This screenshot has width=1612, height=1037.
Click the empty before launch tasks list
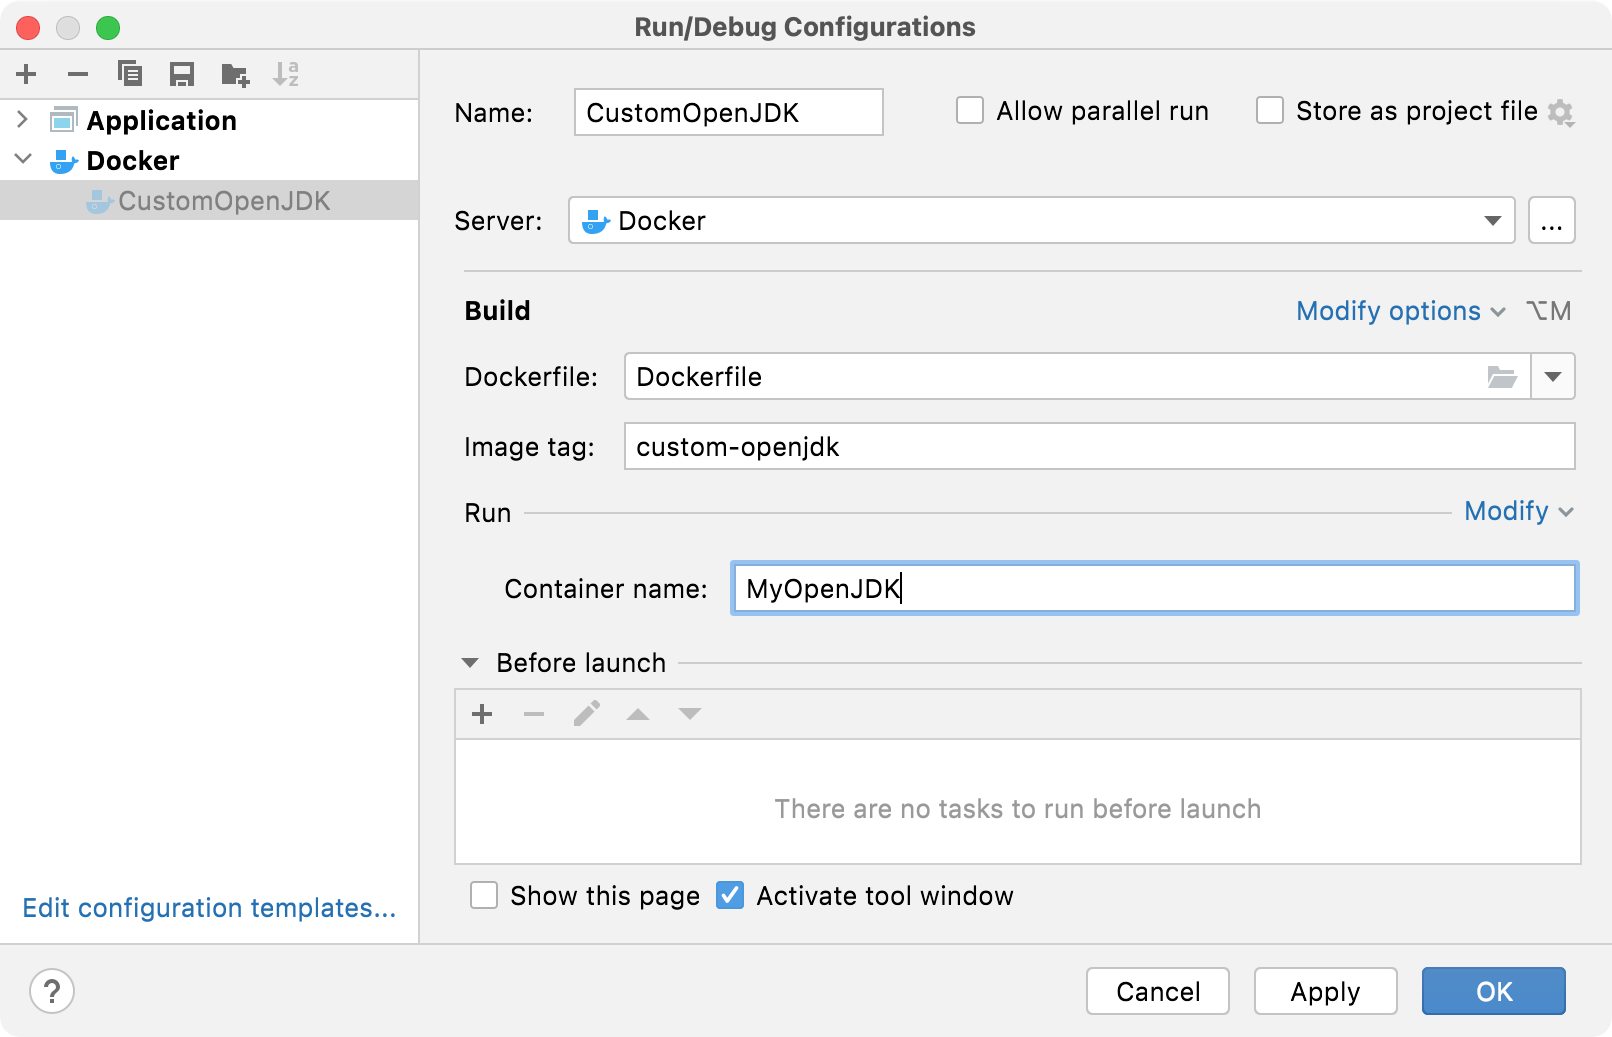[1018, 801]
